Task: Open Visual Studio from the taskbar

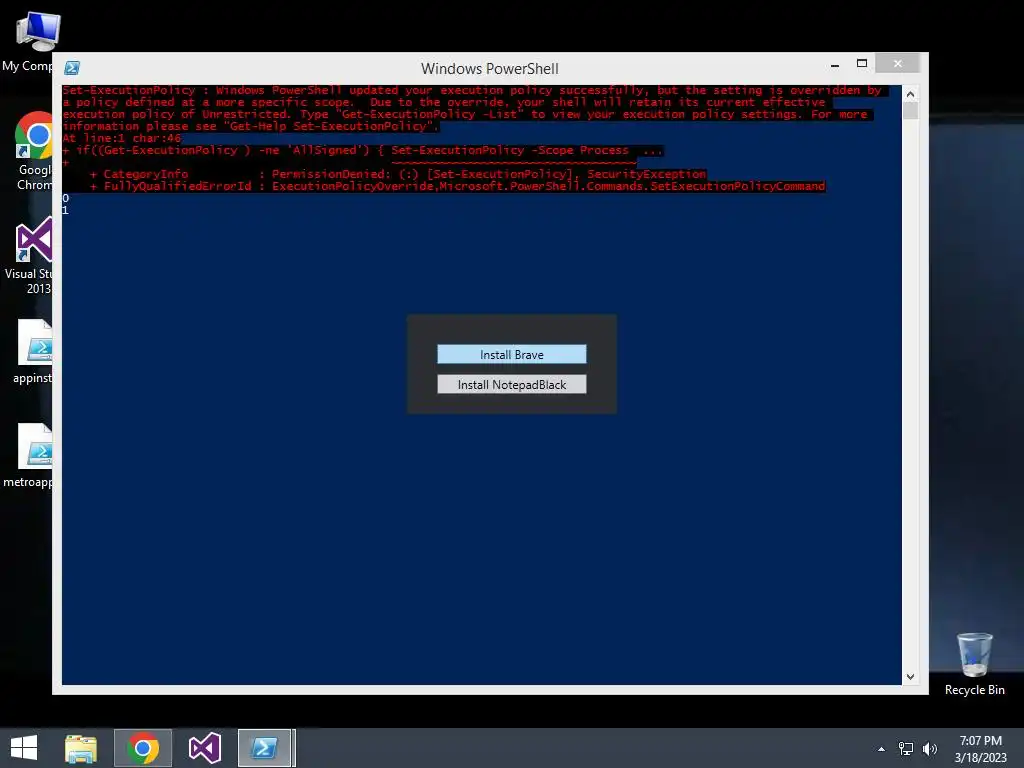Action: pos(204,748)
